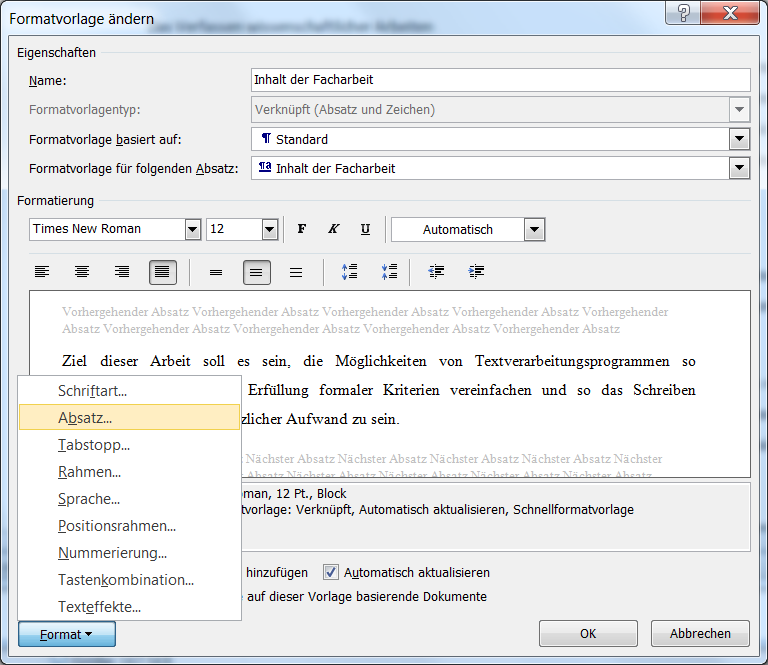Image resolution: width=768 pixels, height=665 pixels.
Task: Expand Formatvorlage basiert auf dropdown
Action: [x=739, y=139]
